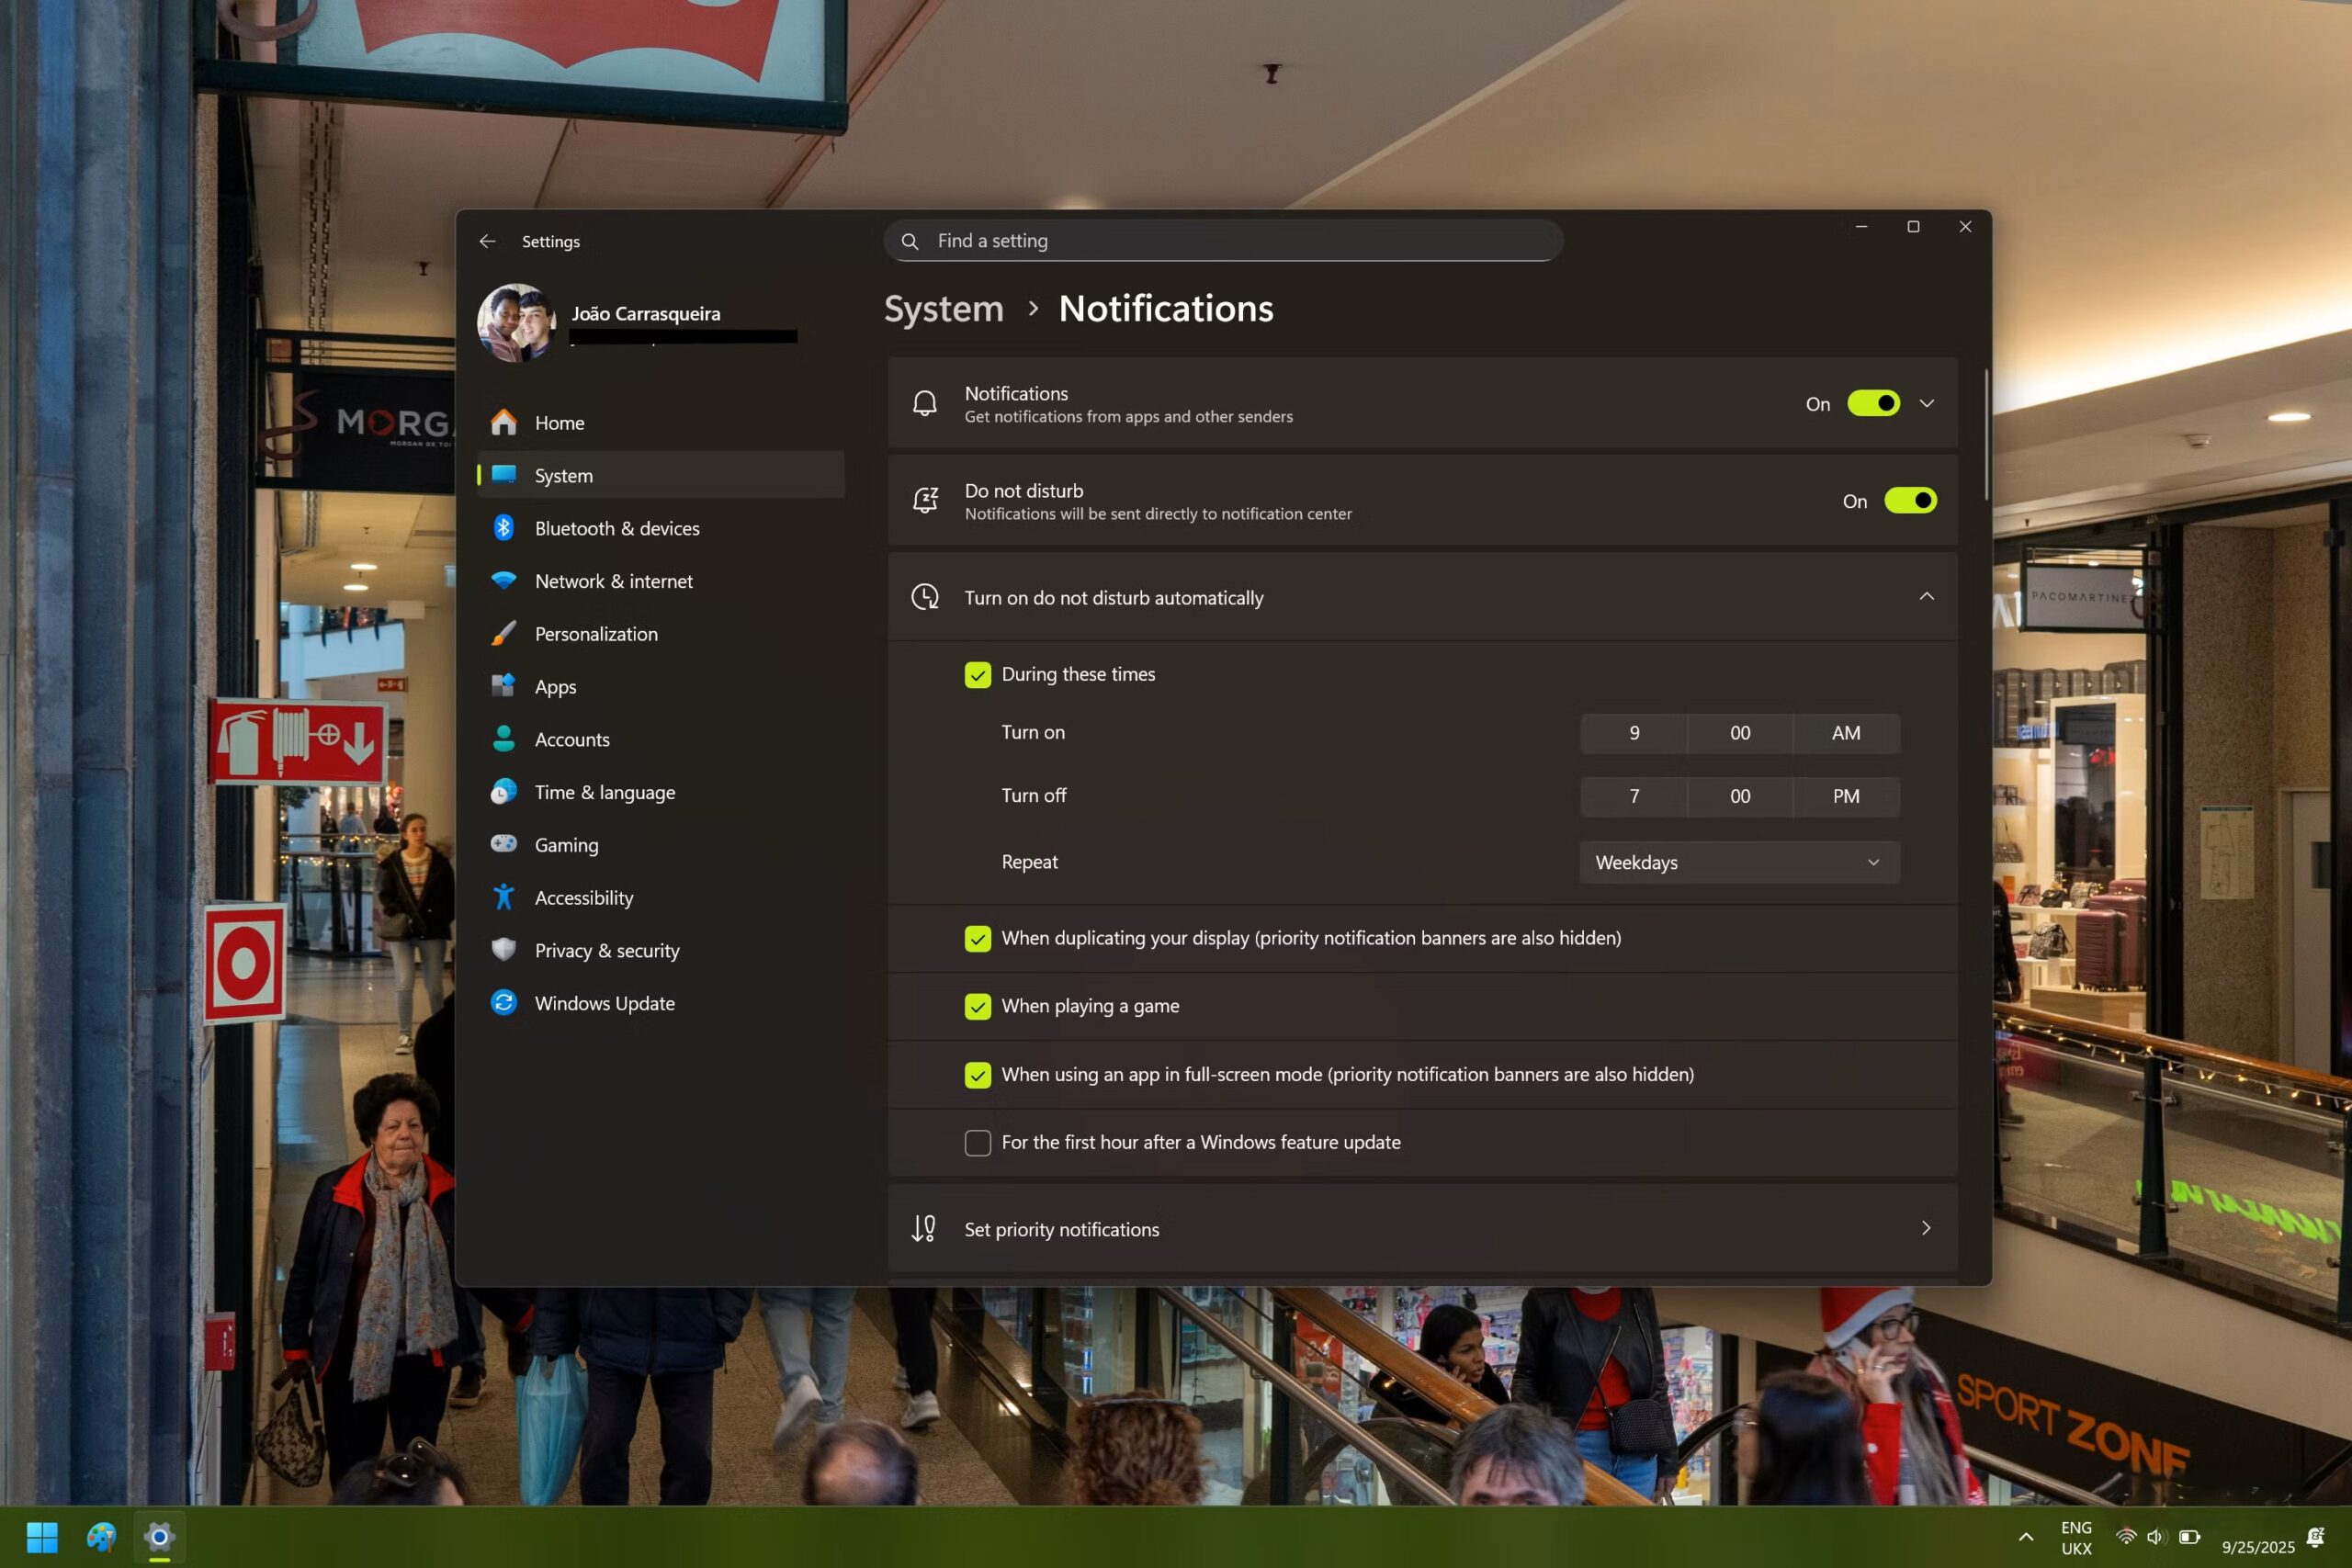
Task: Click the back arrow in Settings
Action: coord(487,241)
